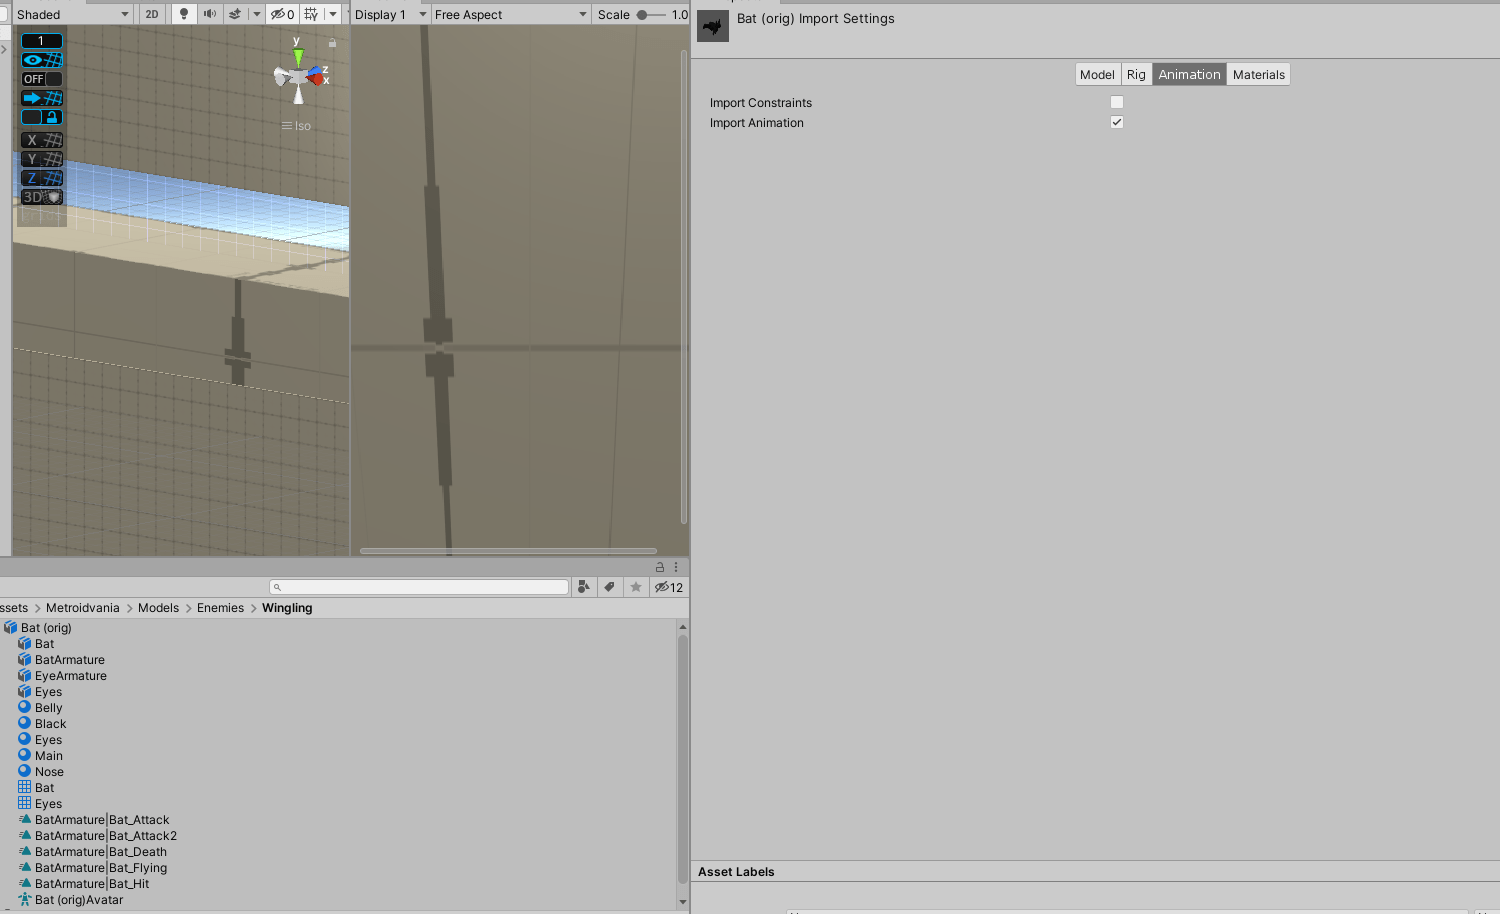Select BatArmature|Bat_Flying animation clip
Viewport: 1500px width, 914px height.
point(101,867)
